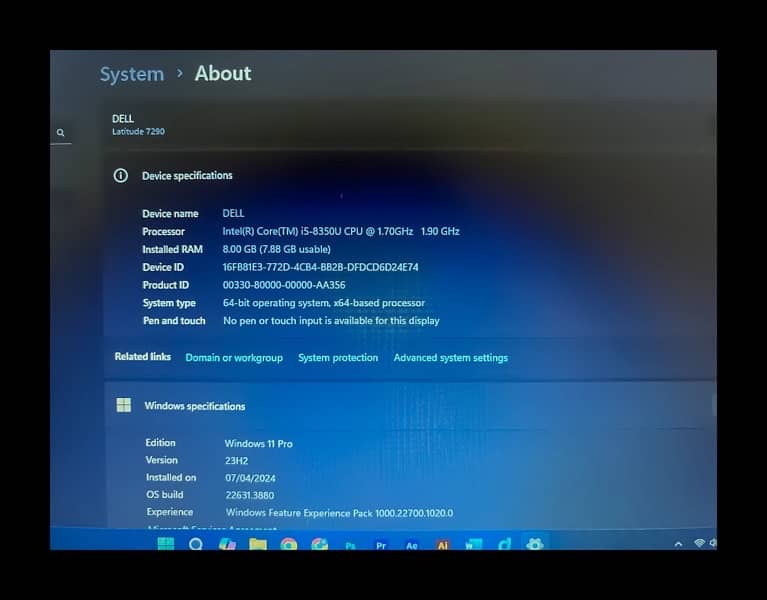767x600 pixels.
Task: Open Advanced system settings link
Action: pos(450,358)
